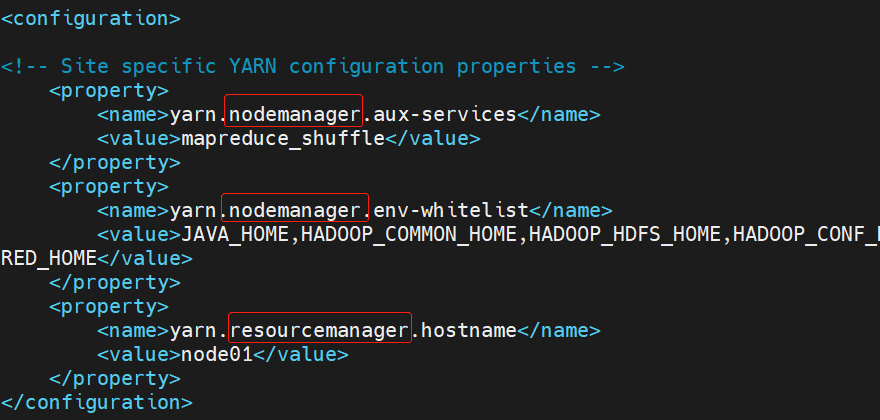This screenshot has width=880, height=420.
Task: Click the first opening property tag
Action: (x=108, y=90)
